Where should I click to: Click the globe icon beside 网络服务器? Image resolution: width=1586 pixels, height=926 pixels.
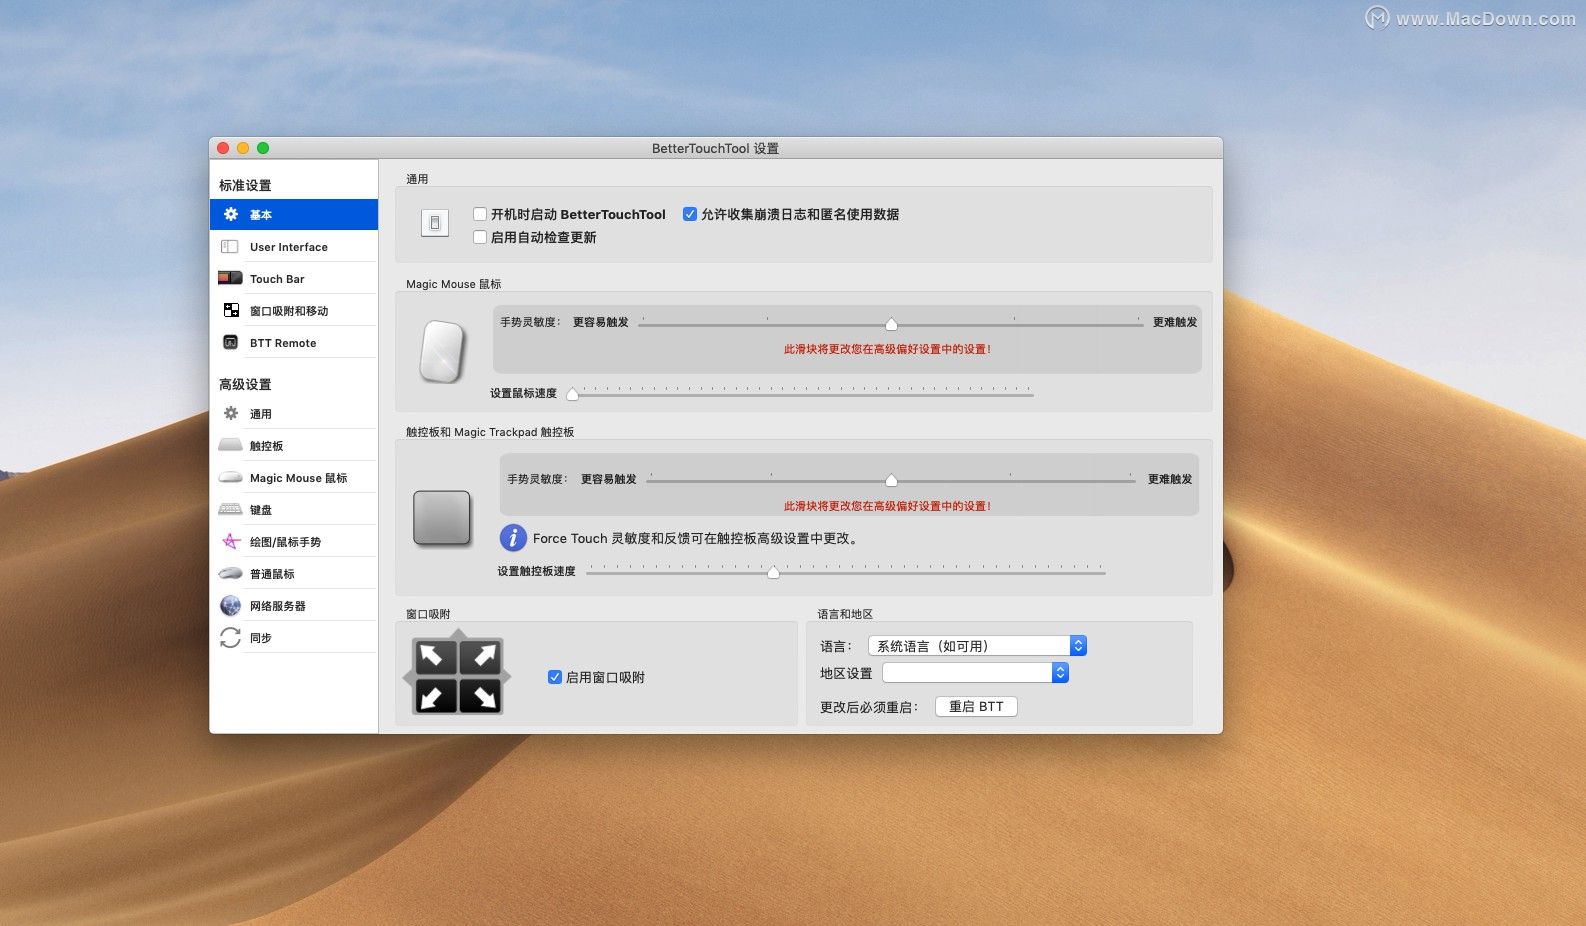[x=231, y=605]
